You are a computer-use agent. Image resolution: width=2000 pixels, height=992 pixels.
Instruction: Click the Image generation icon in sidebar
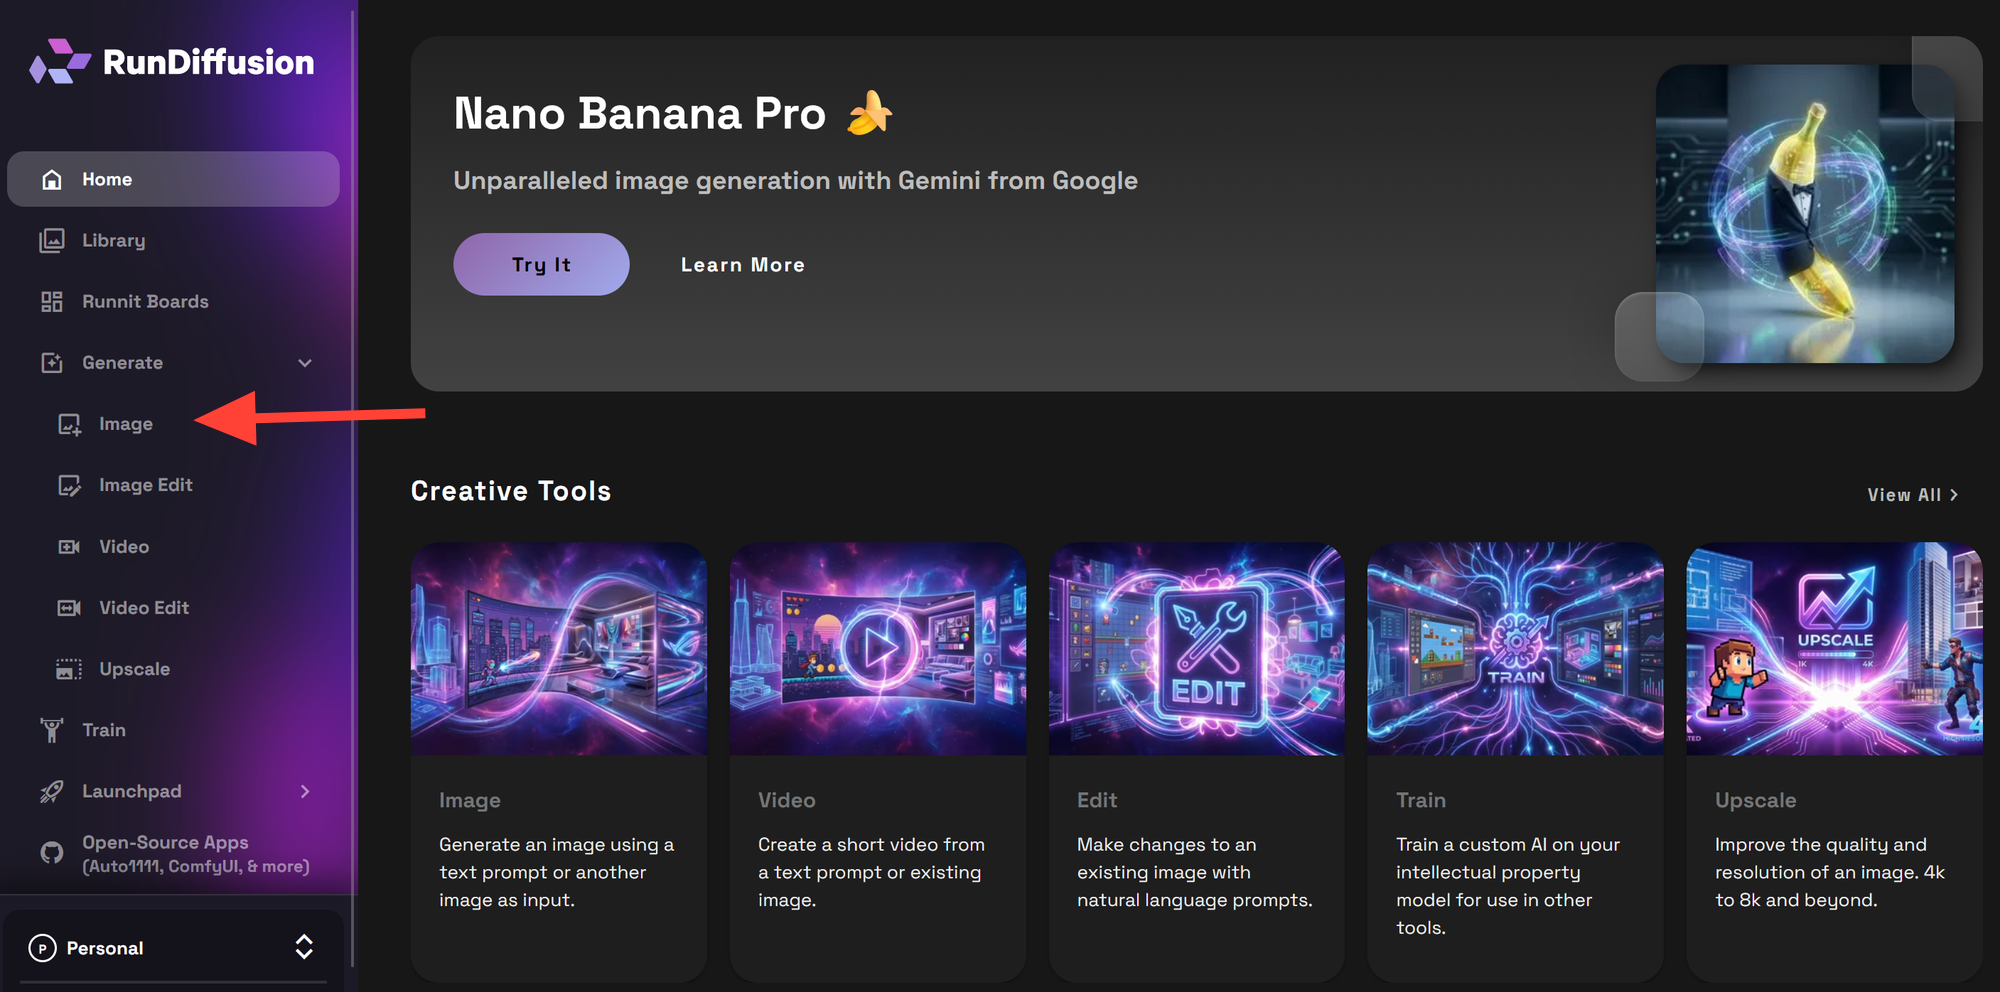pos(69,424)
